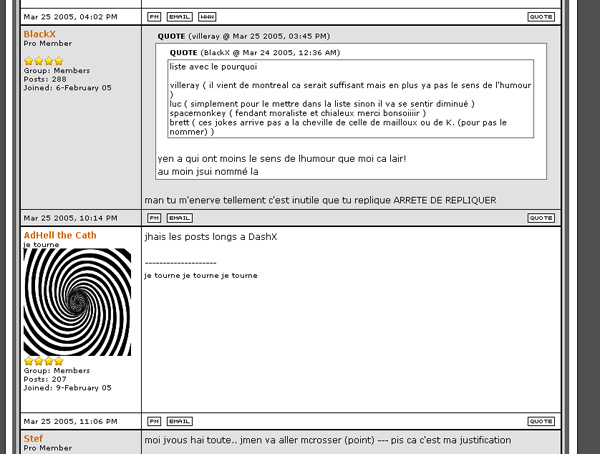Click the EMAIL icon in the 10:14 PM row

(179, 217)
